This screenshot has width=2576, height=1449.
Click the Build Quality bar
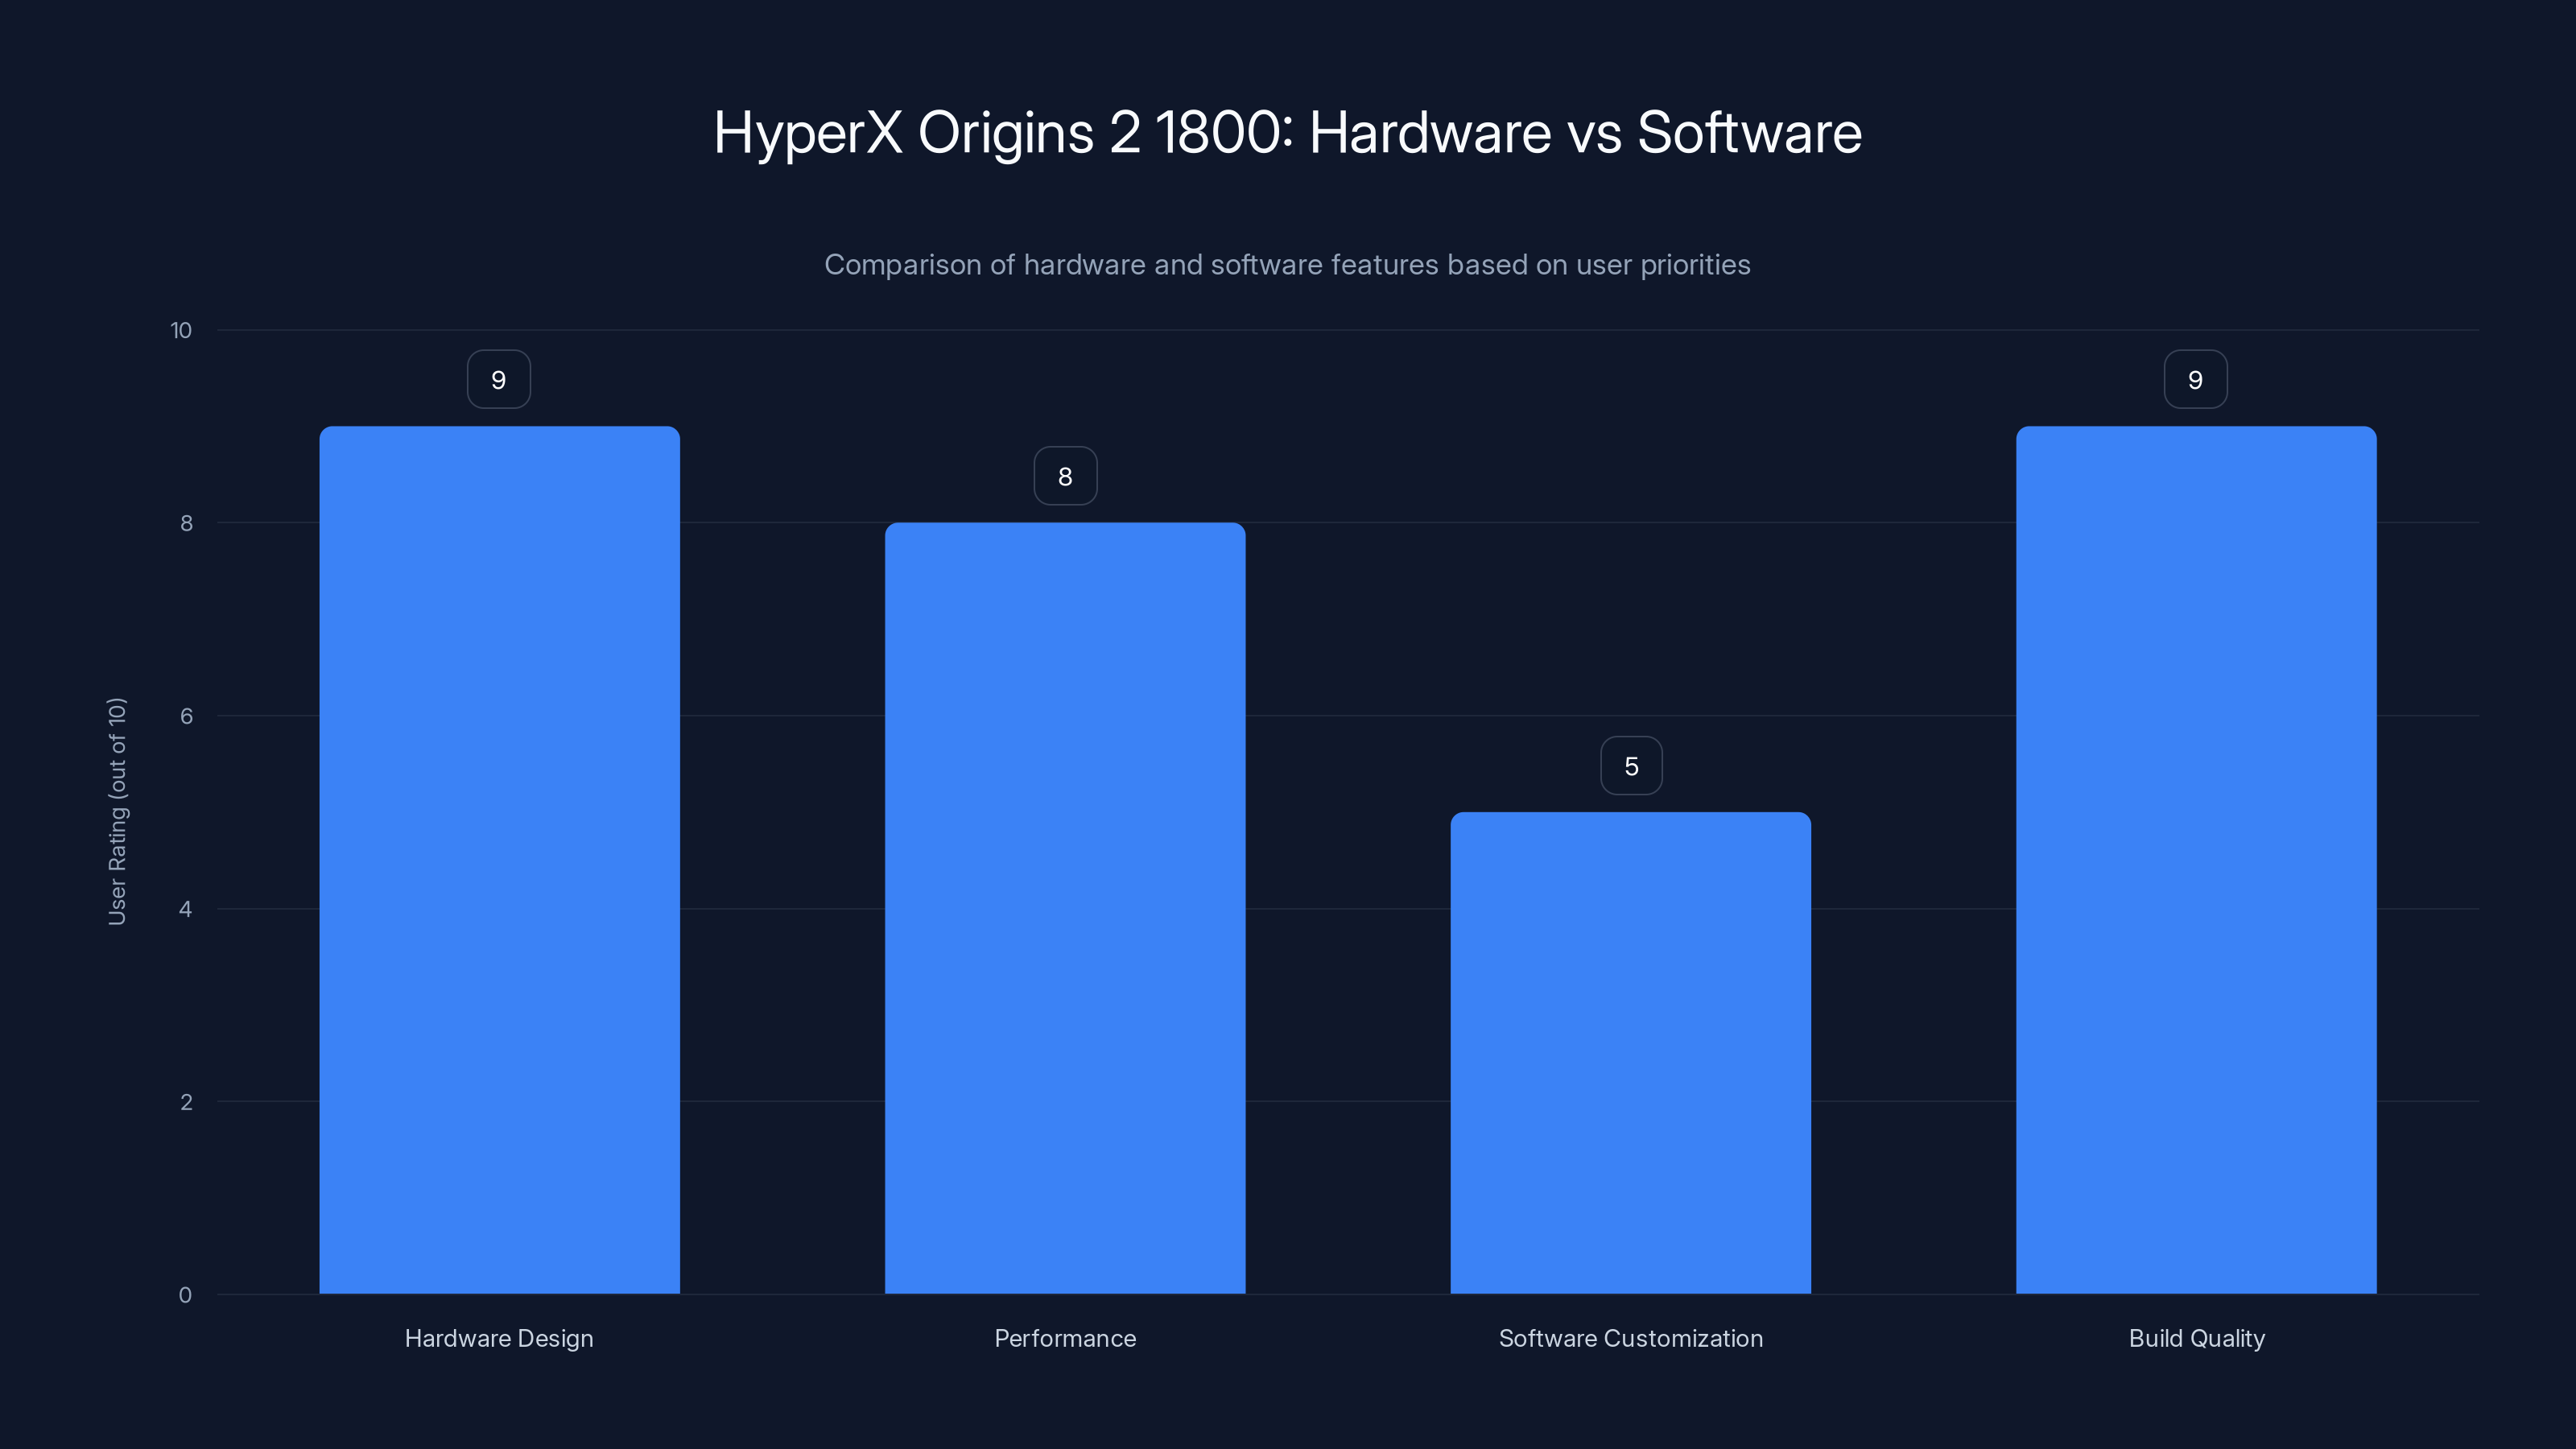pos(2196,860)
